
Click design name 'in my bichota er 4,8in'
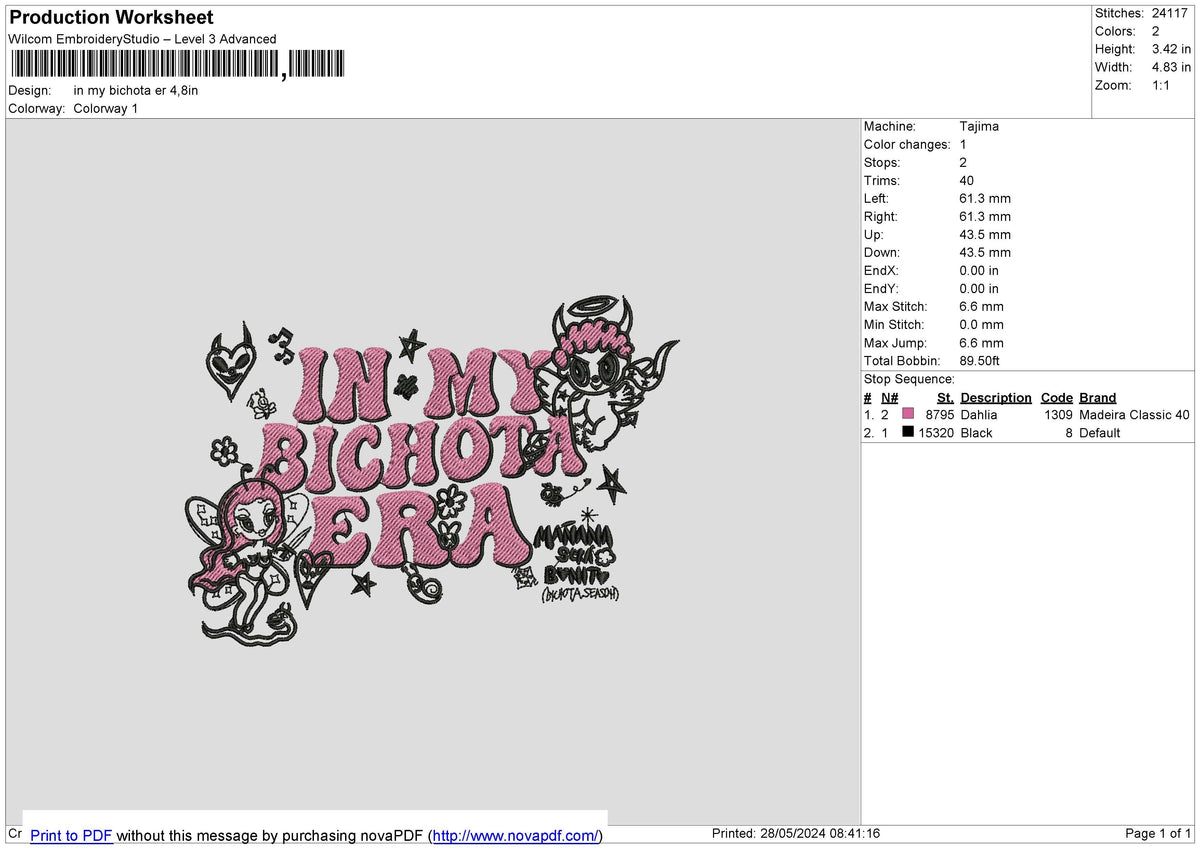(x=136, y=90)
